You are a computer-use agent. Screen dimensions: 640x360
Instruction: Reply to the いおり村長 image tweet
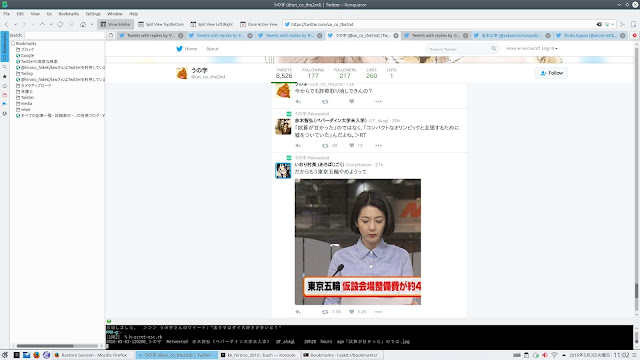click(298, 312)
